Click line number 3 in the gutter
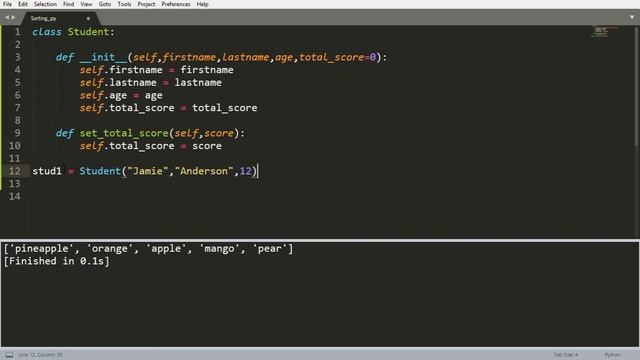The width and height of the screenshot is (640, 360). 18,57
